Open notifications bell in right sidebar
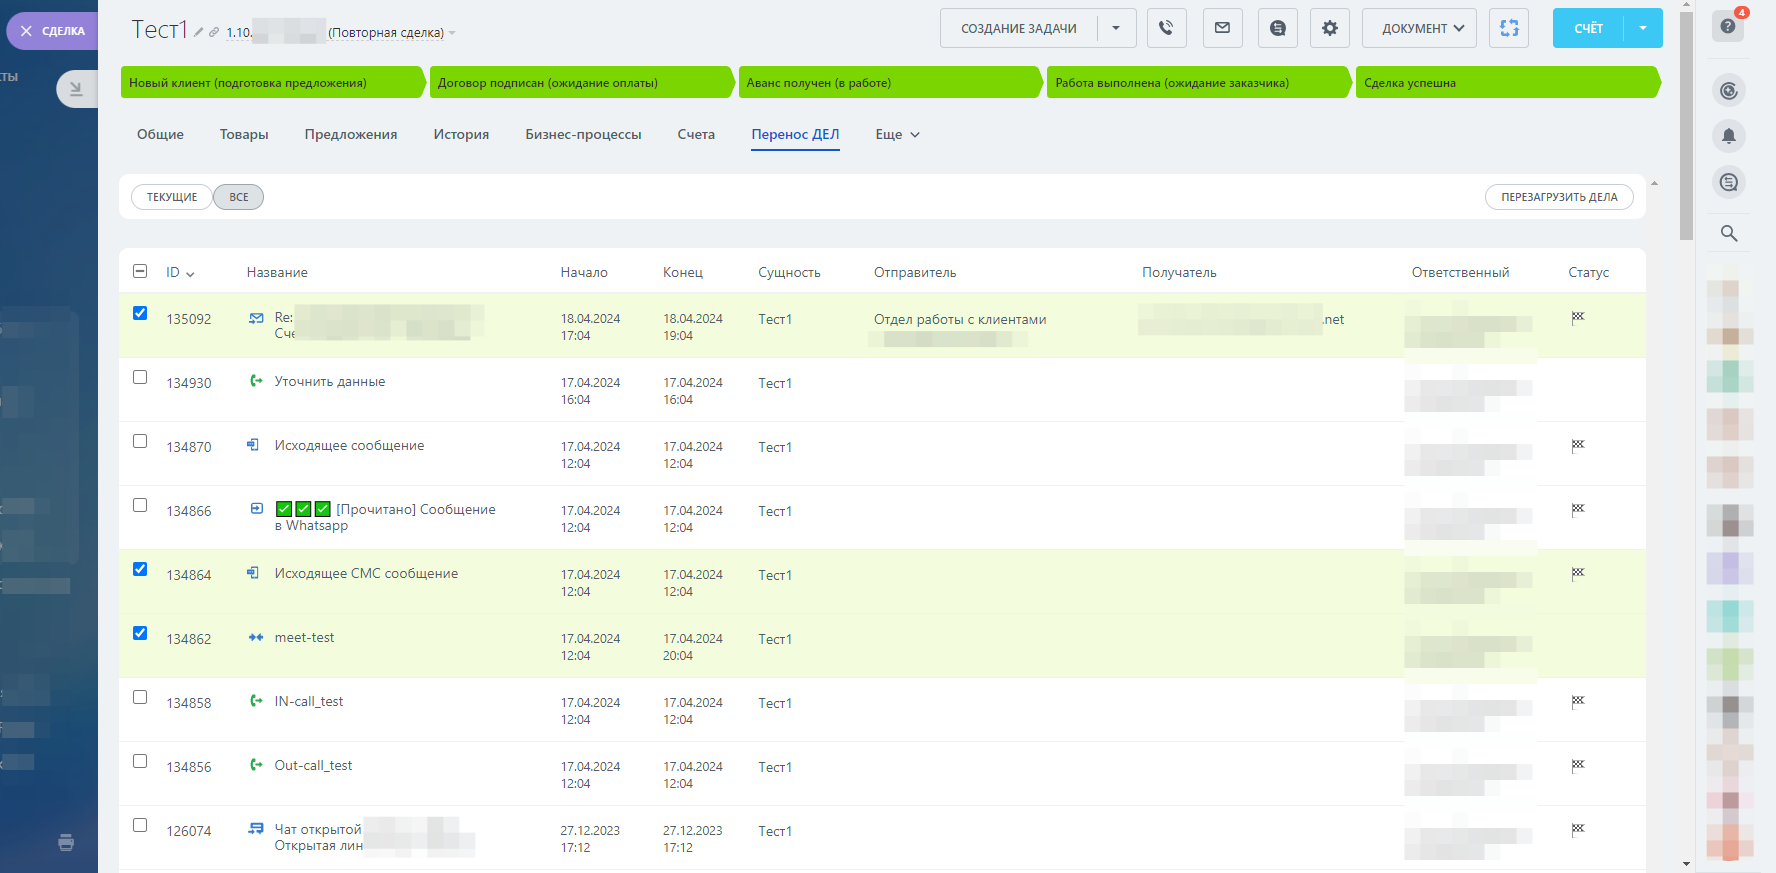Screen dimensions: 1776x873 coord(1728,136)
